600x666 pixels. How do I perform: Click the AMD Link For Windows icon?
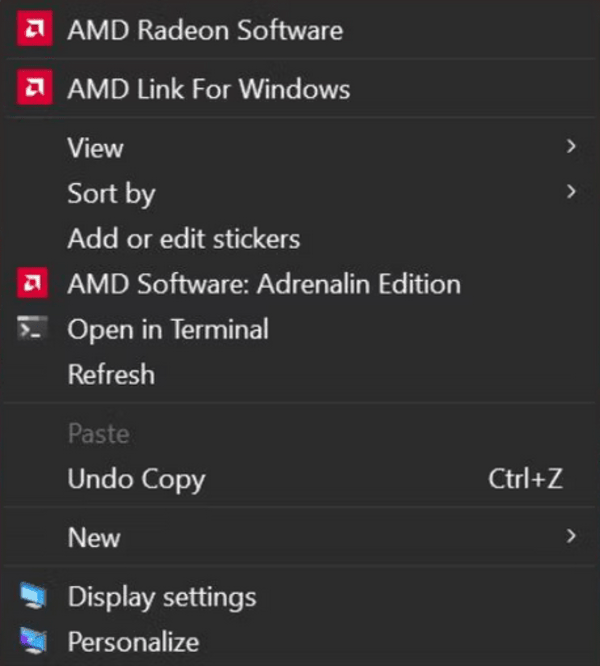35,87
